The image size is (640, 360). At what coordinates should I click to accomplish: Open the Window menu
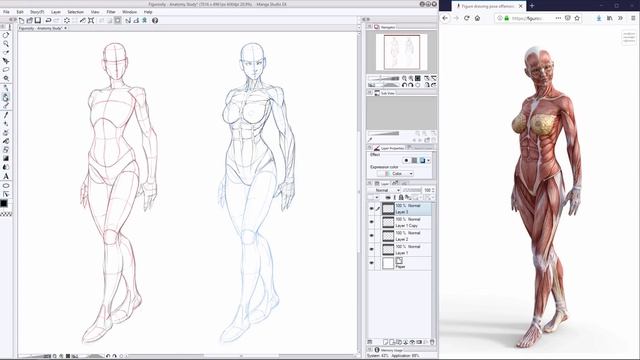(129, 12)
